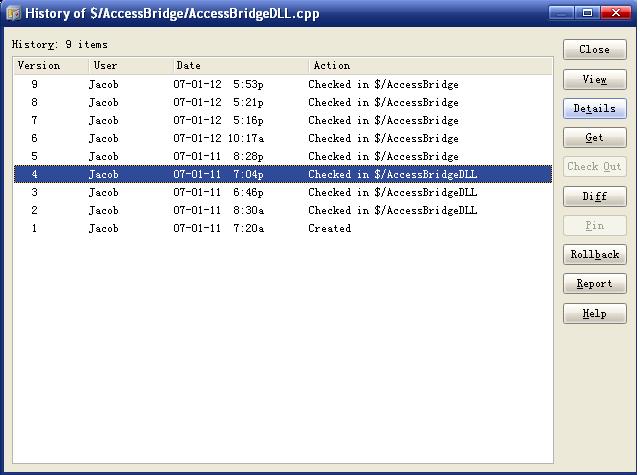Click 'Created' action text
The width and height of the screenshot is (640, 475).
(x=329, y=228)
